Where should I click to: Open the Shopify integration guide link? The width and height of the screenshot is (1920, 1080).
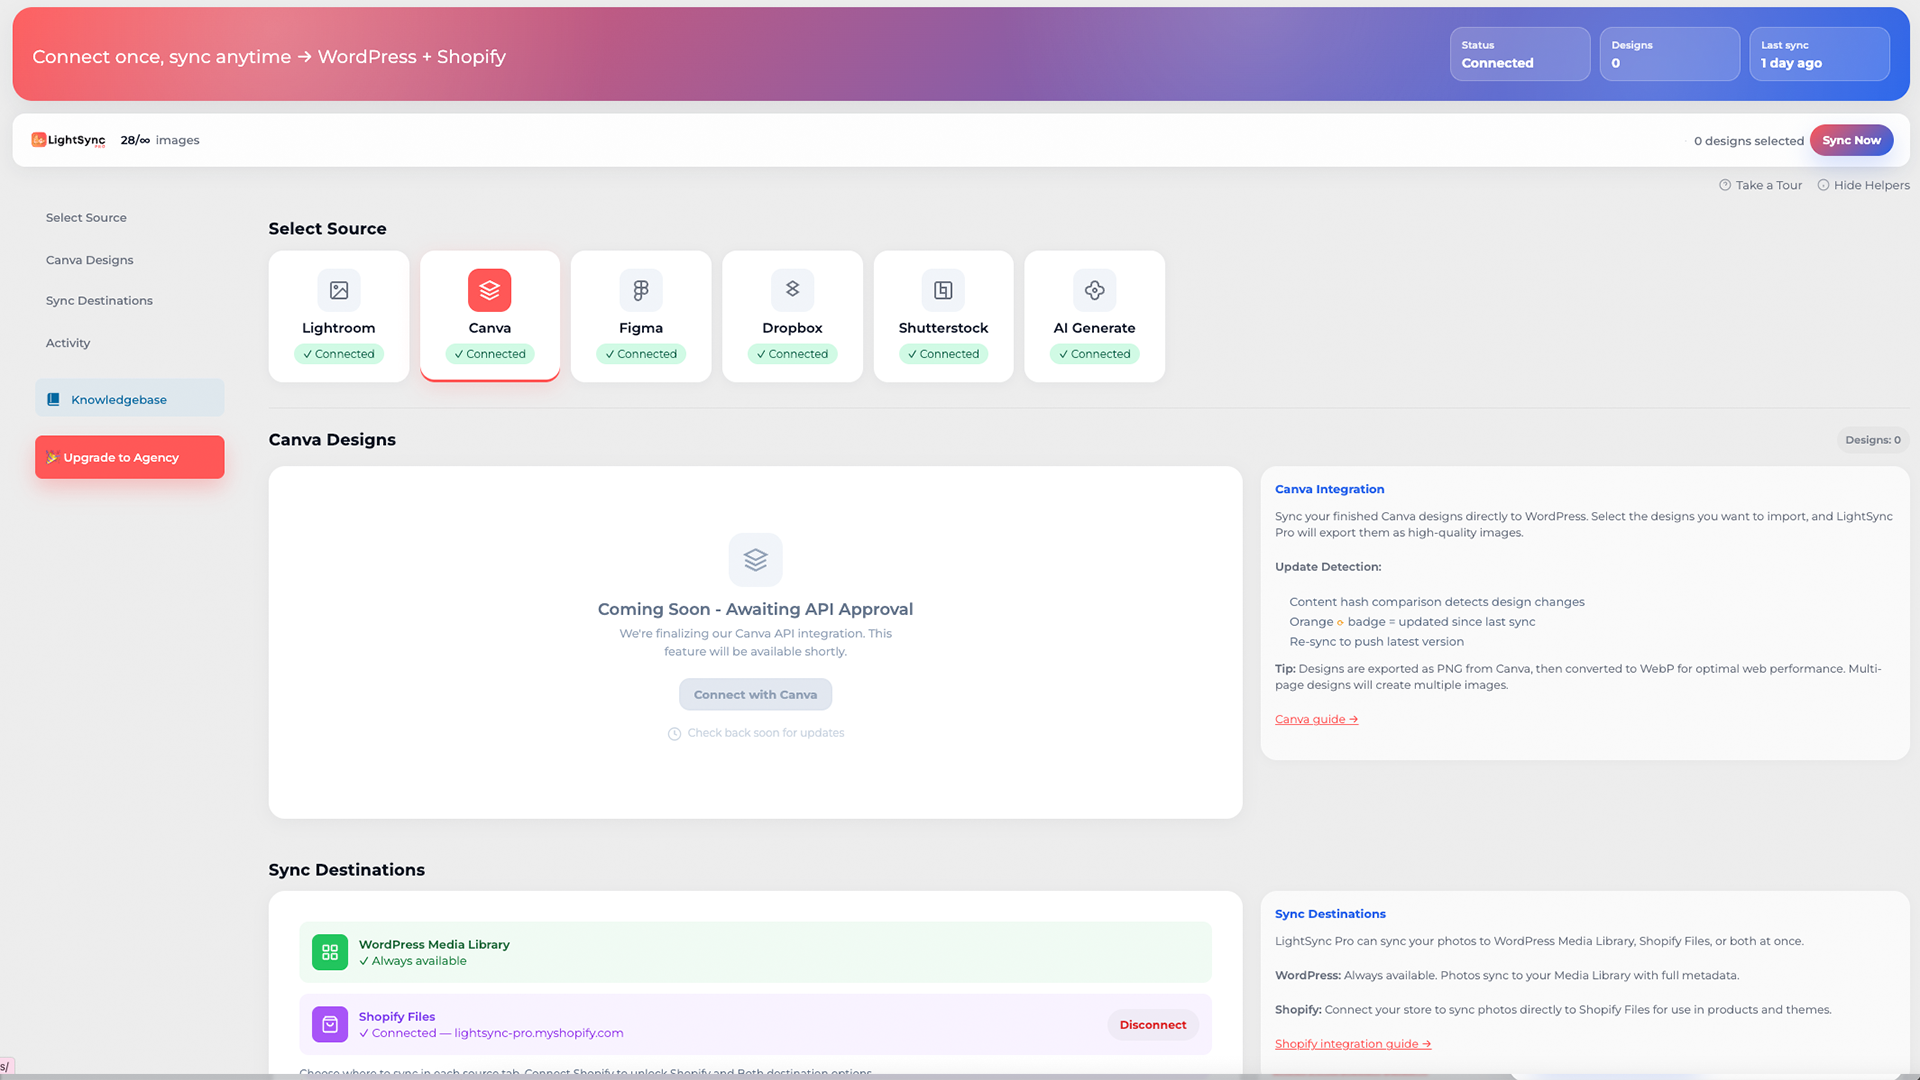1353,1044
